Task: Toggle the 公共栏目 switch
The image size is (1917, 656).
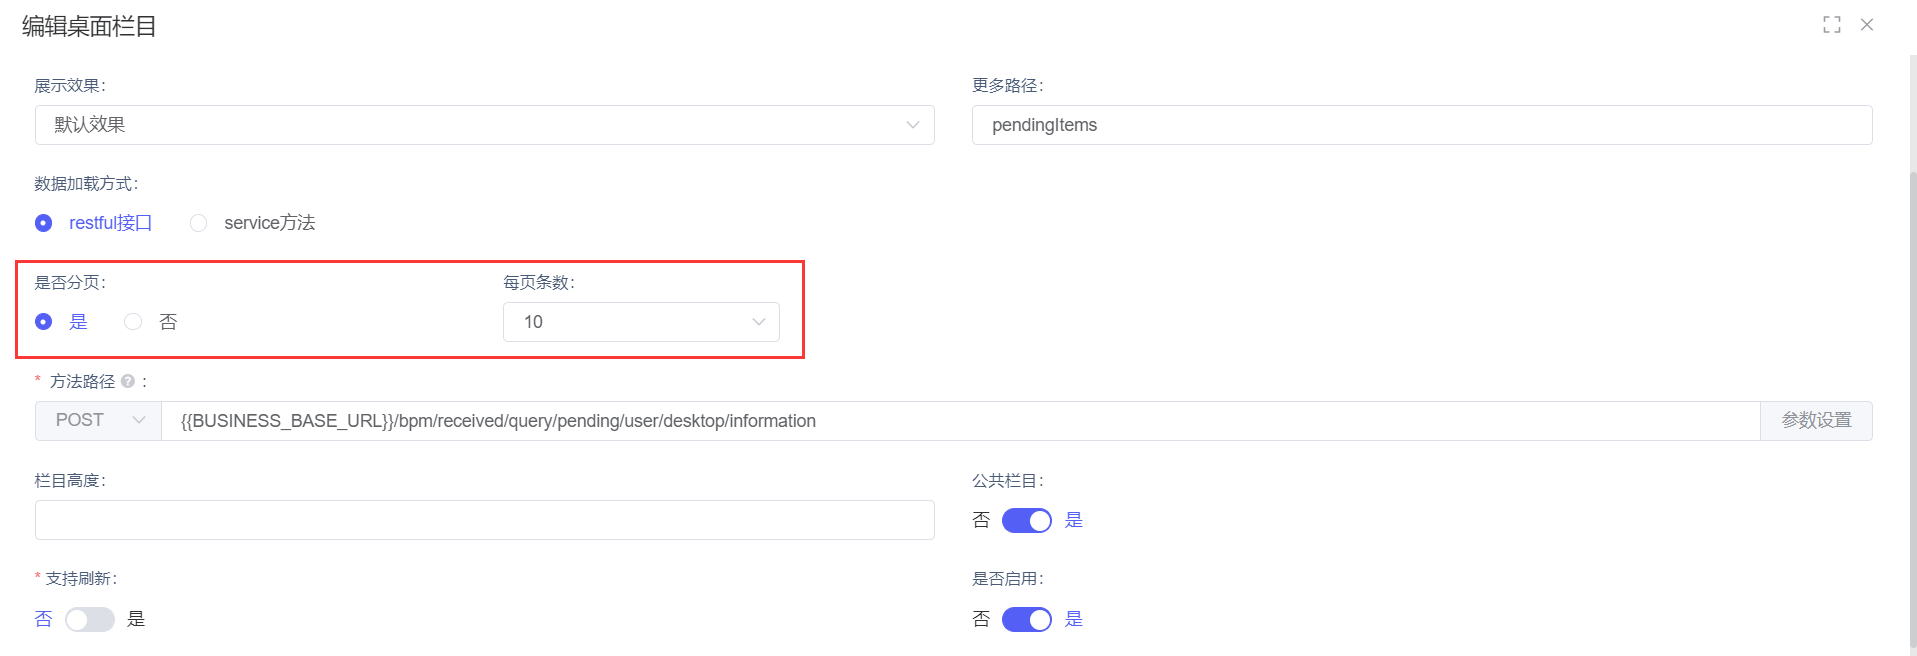Action: tap(1027, 520)
